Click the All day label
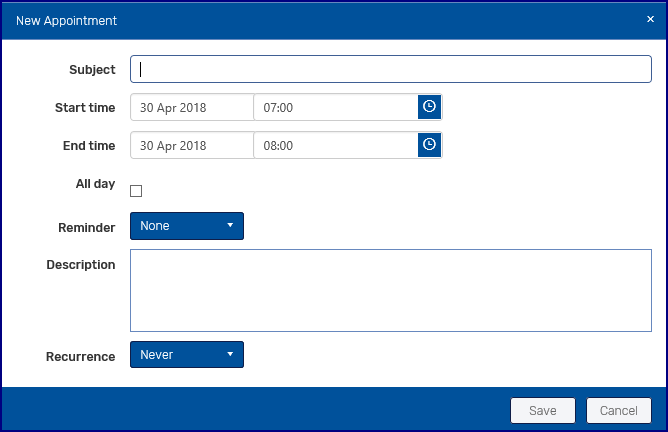This screenshot has height=432, width=668. click(95, 184)
